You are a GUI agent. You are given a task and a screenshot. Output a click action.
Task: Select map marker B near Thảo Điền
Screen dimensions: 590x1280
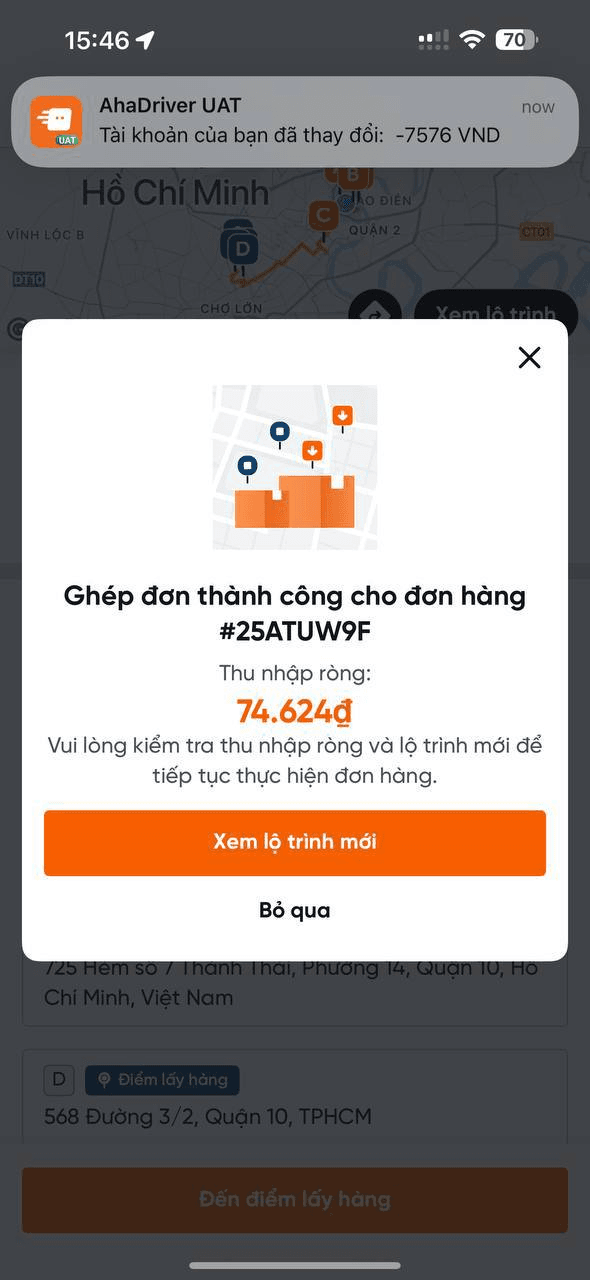click(x=352, y=177)
